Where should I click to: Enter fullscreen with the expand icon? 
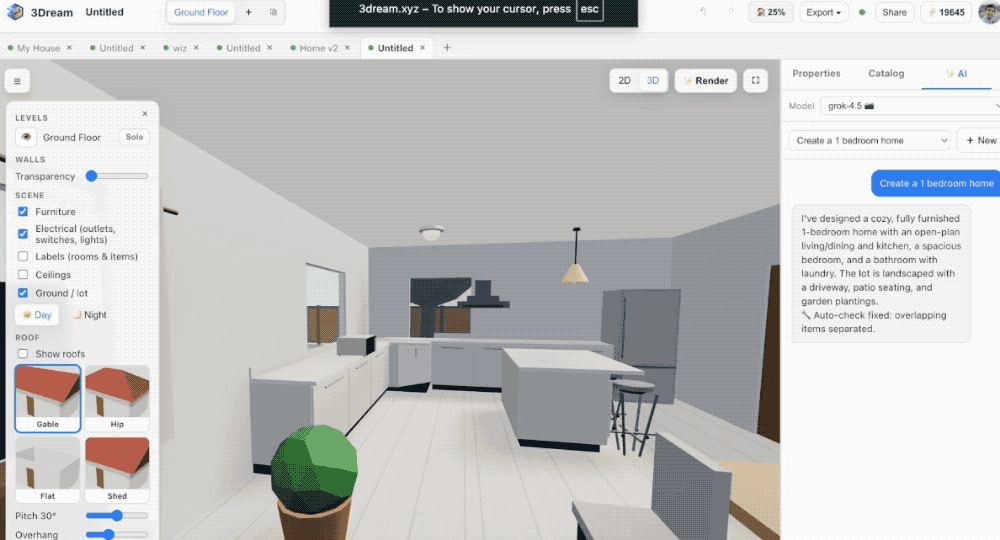(x=755, y=80)
